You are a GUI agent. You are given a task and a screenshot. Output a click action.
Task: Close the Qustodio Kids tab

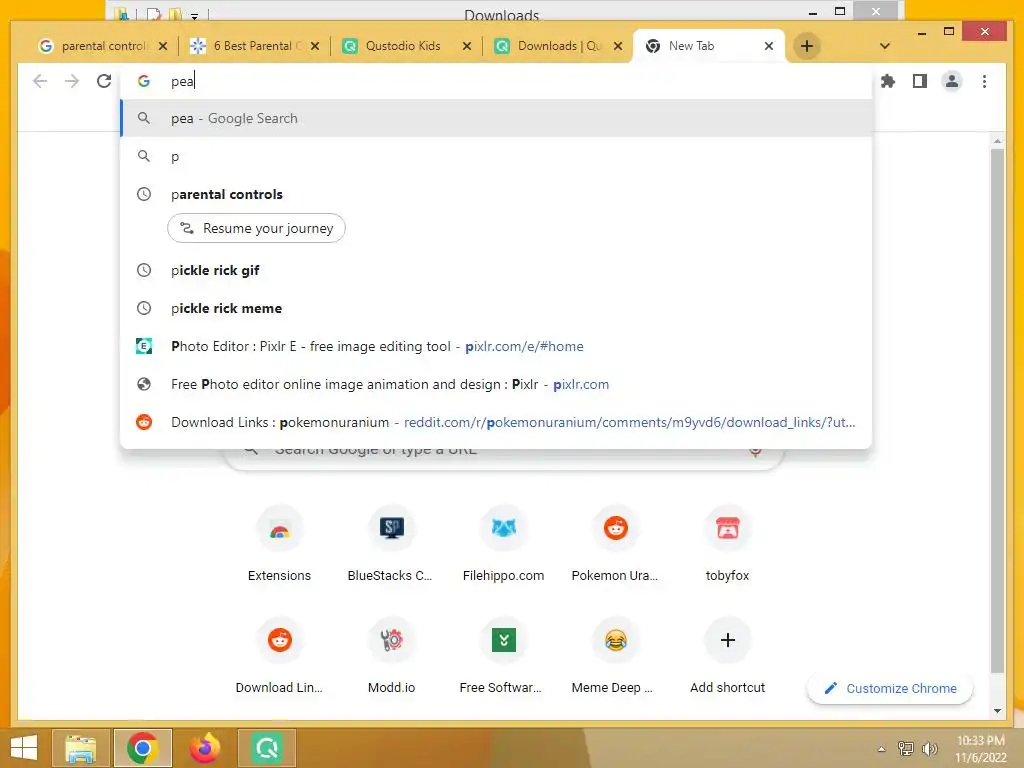pos(466,46)
